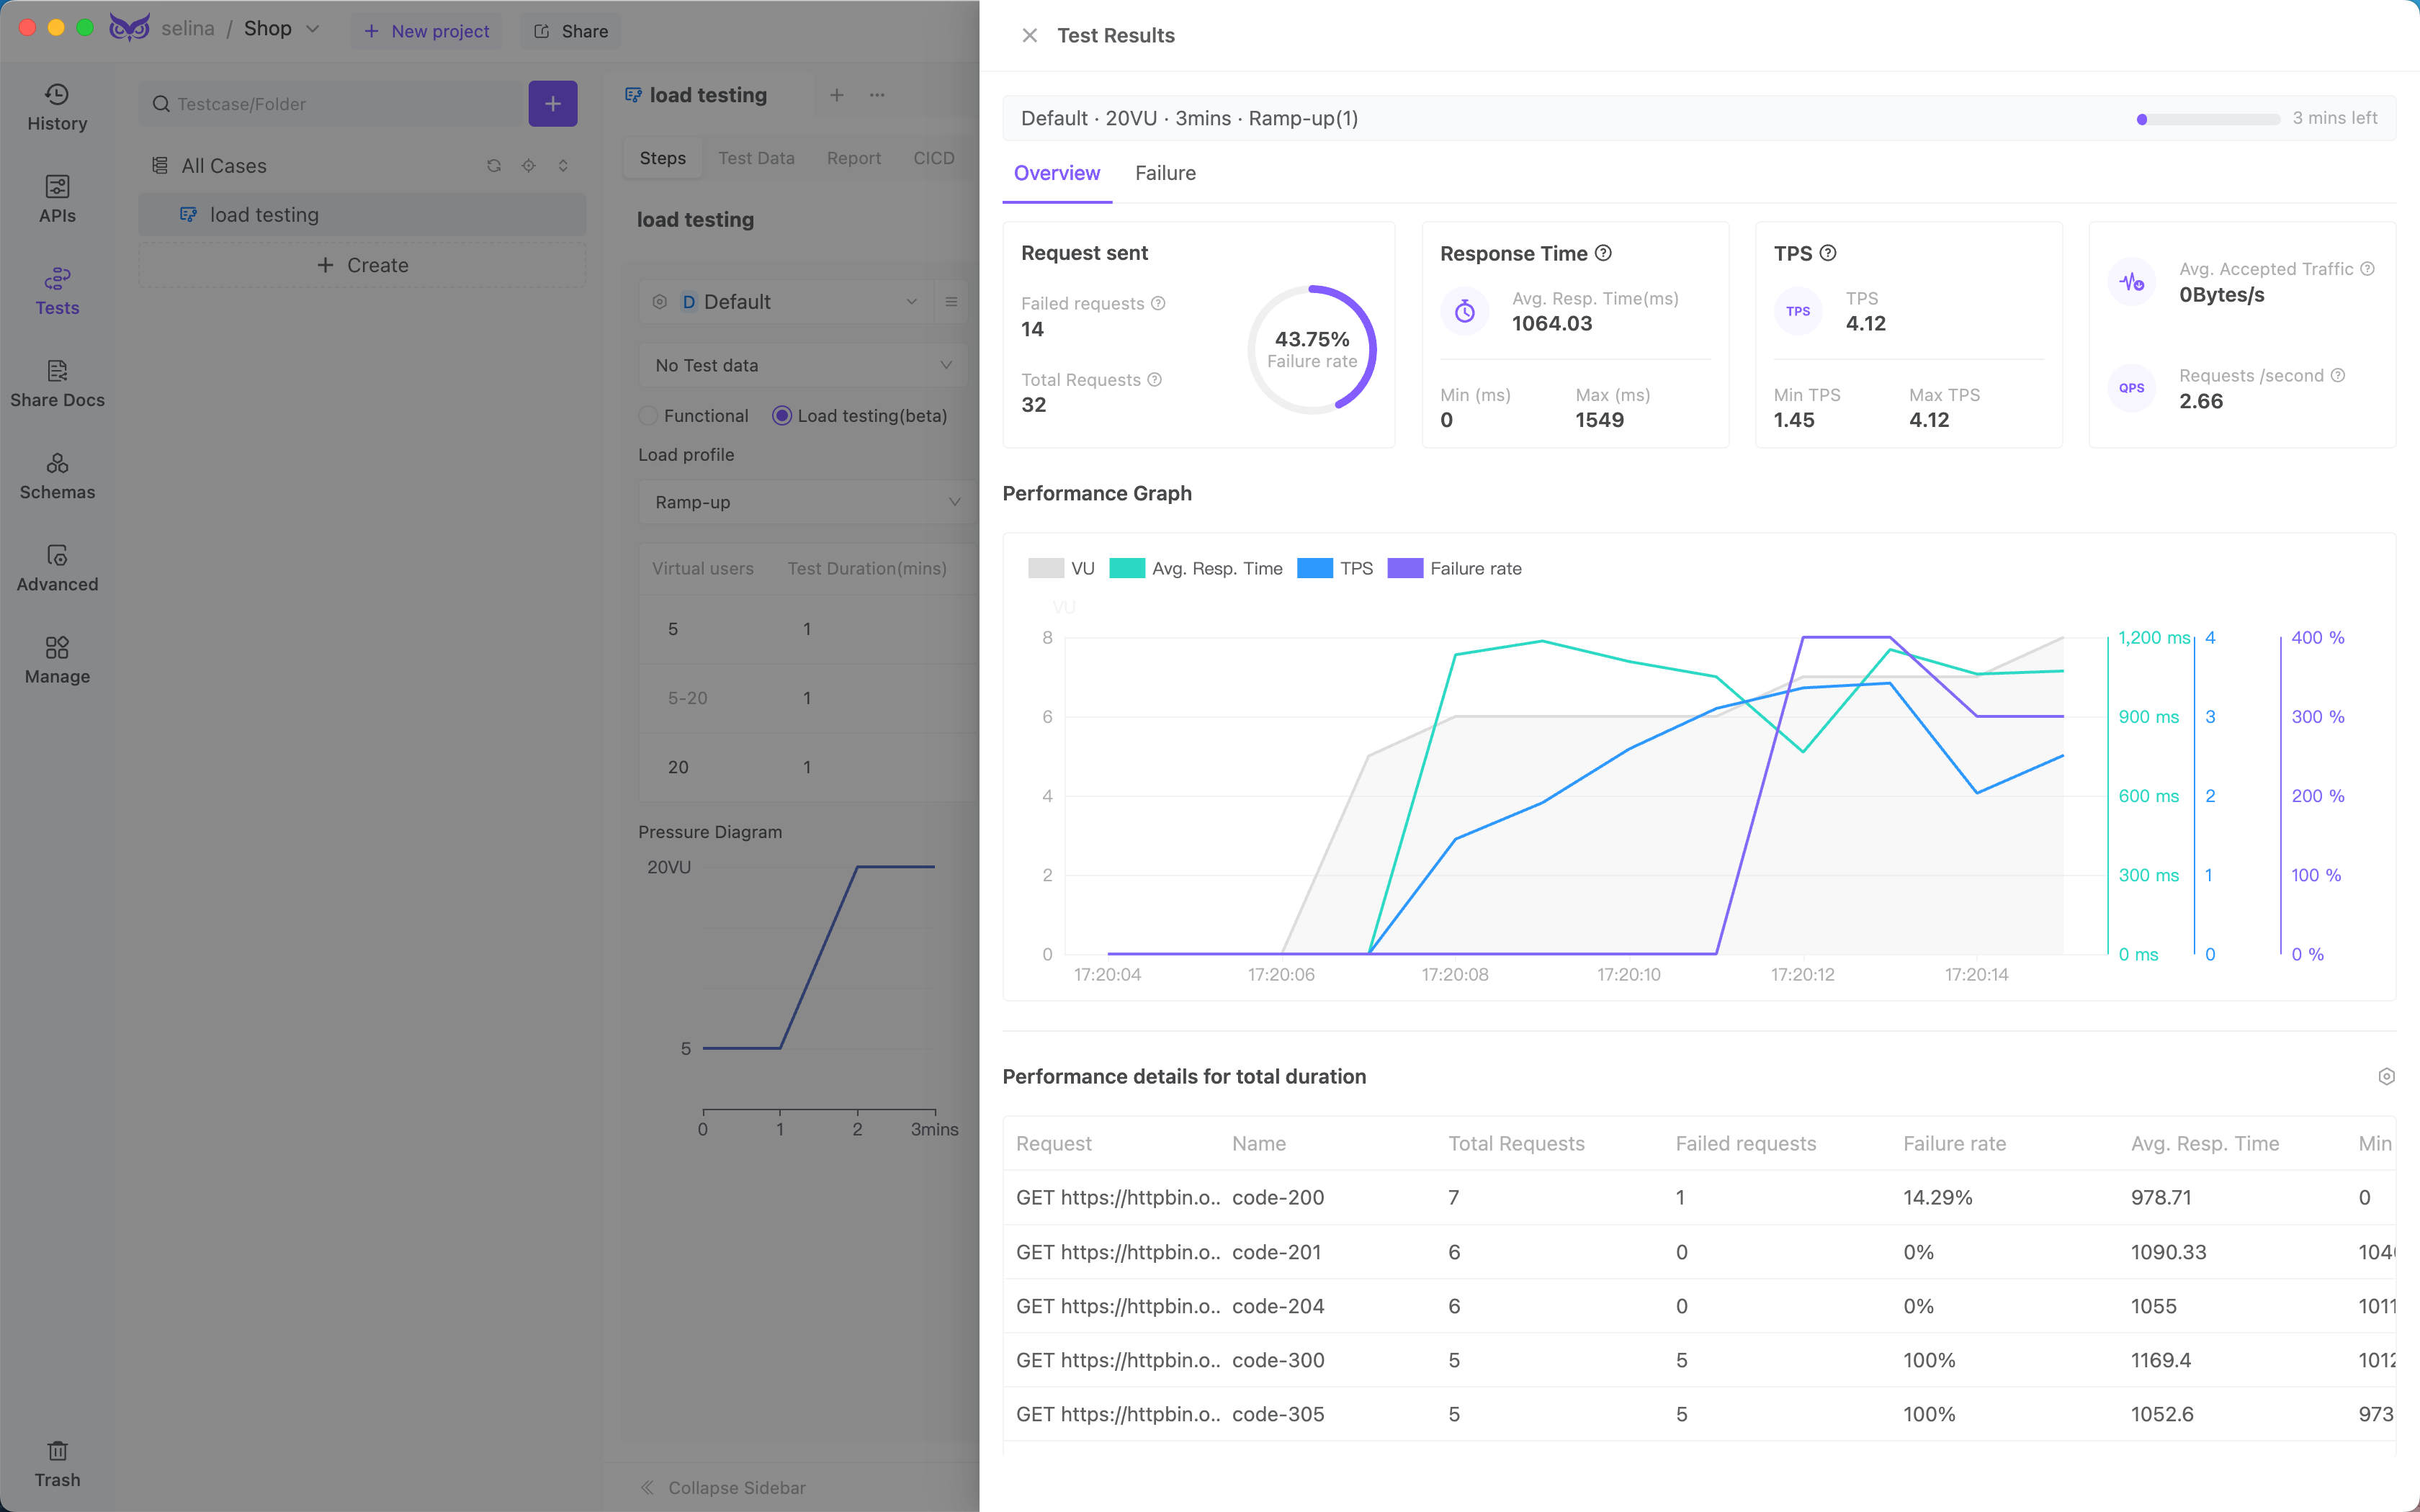This screenshot has width=2420, height=1512.
Task: Toggle the Failure rate legend series
Action: [x=1455, y=569]
